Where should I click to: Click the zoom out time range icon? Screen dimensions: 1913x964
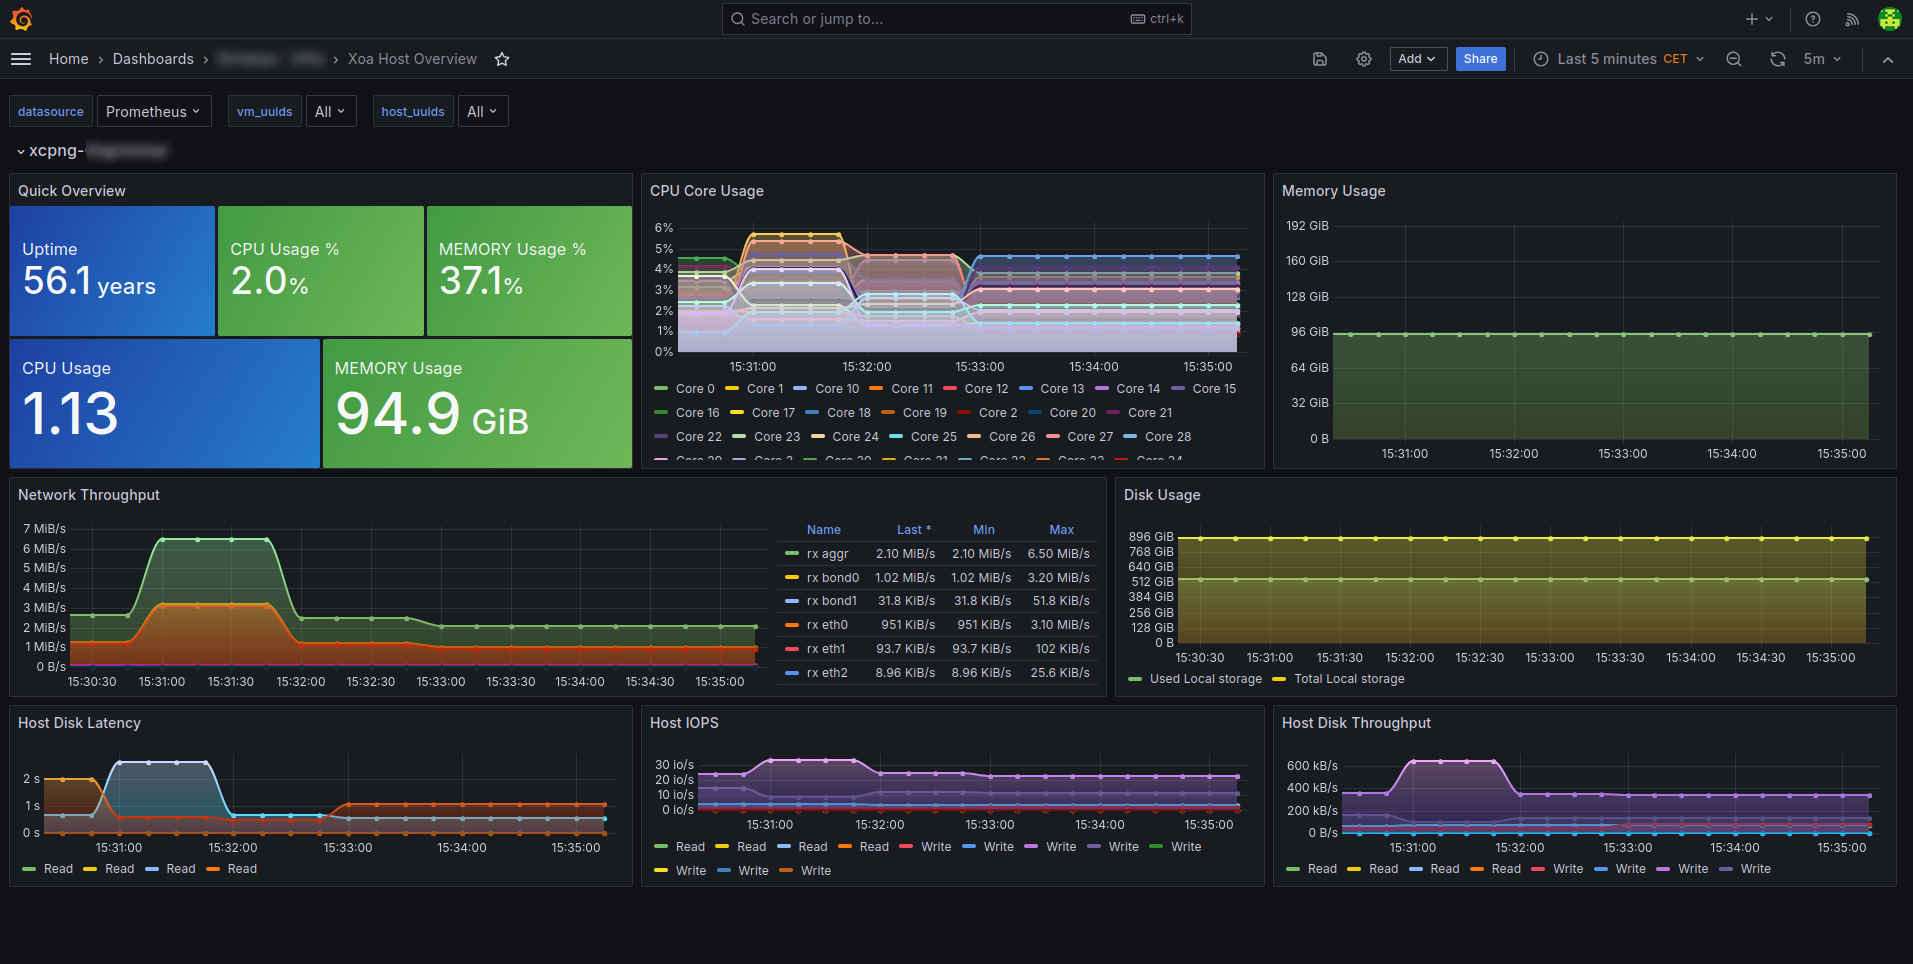pyautogui.click(x=1734, y=59)
